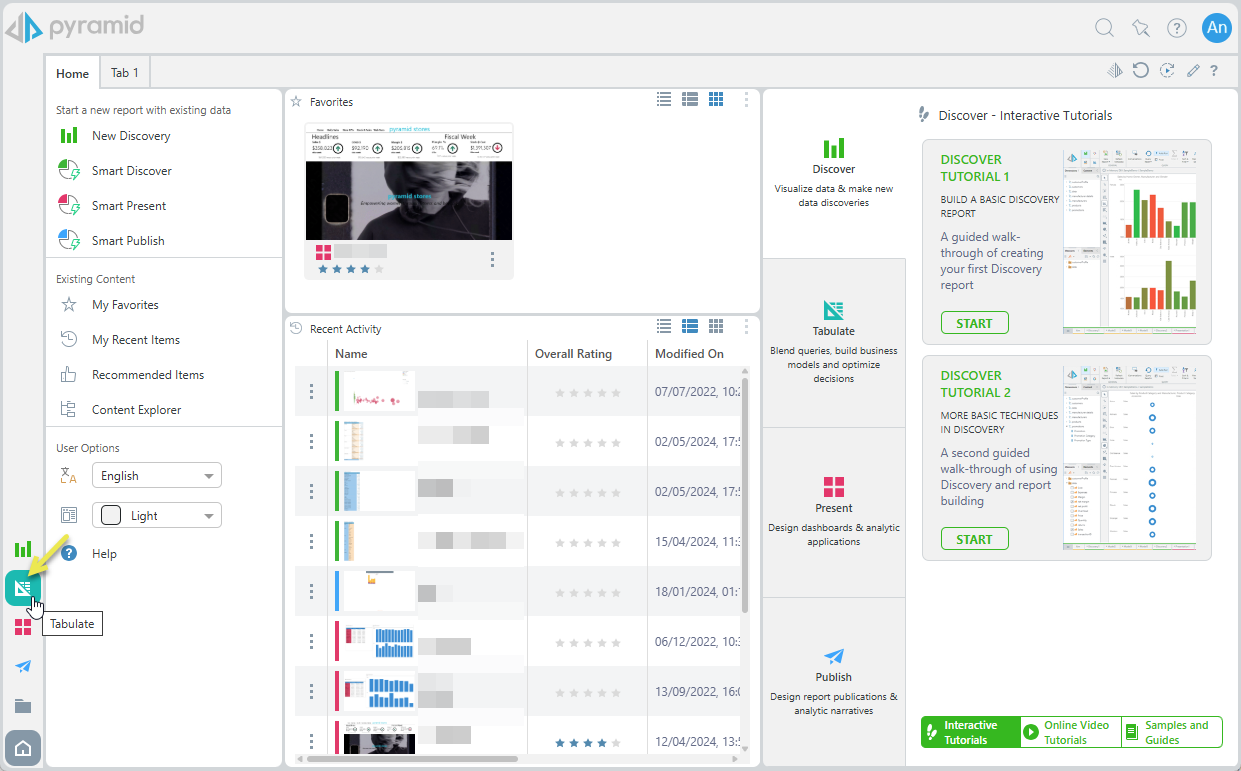This screenshot has height=771, width=1241.
Task: Open the Light theme dropdown
Action: click(x=157, y=516)
